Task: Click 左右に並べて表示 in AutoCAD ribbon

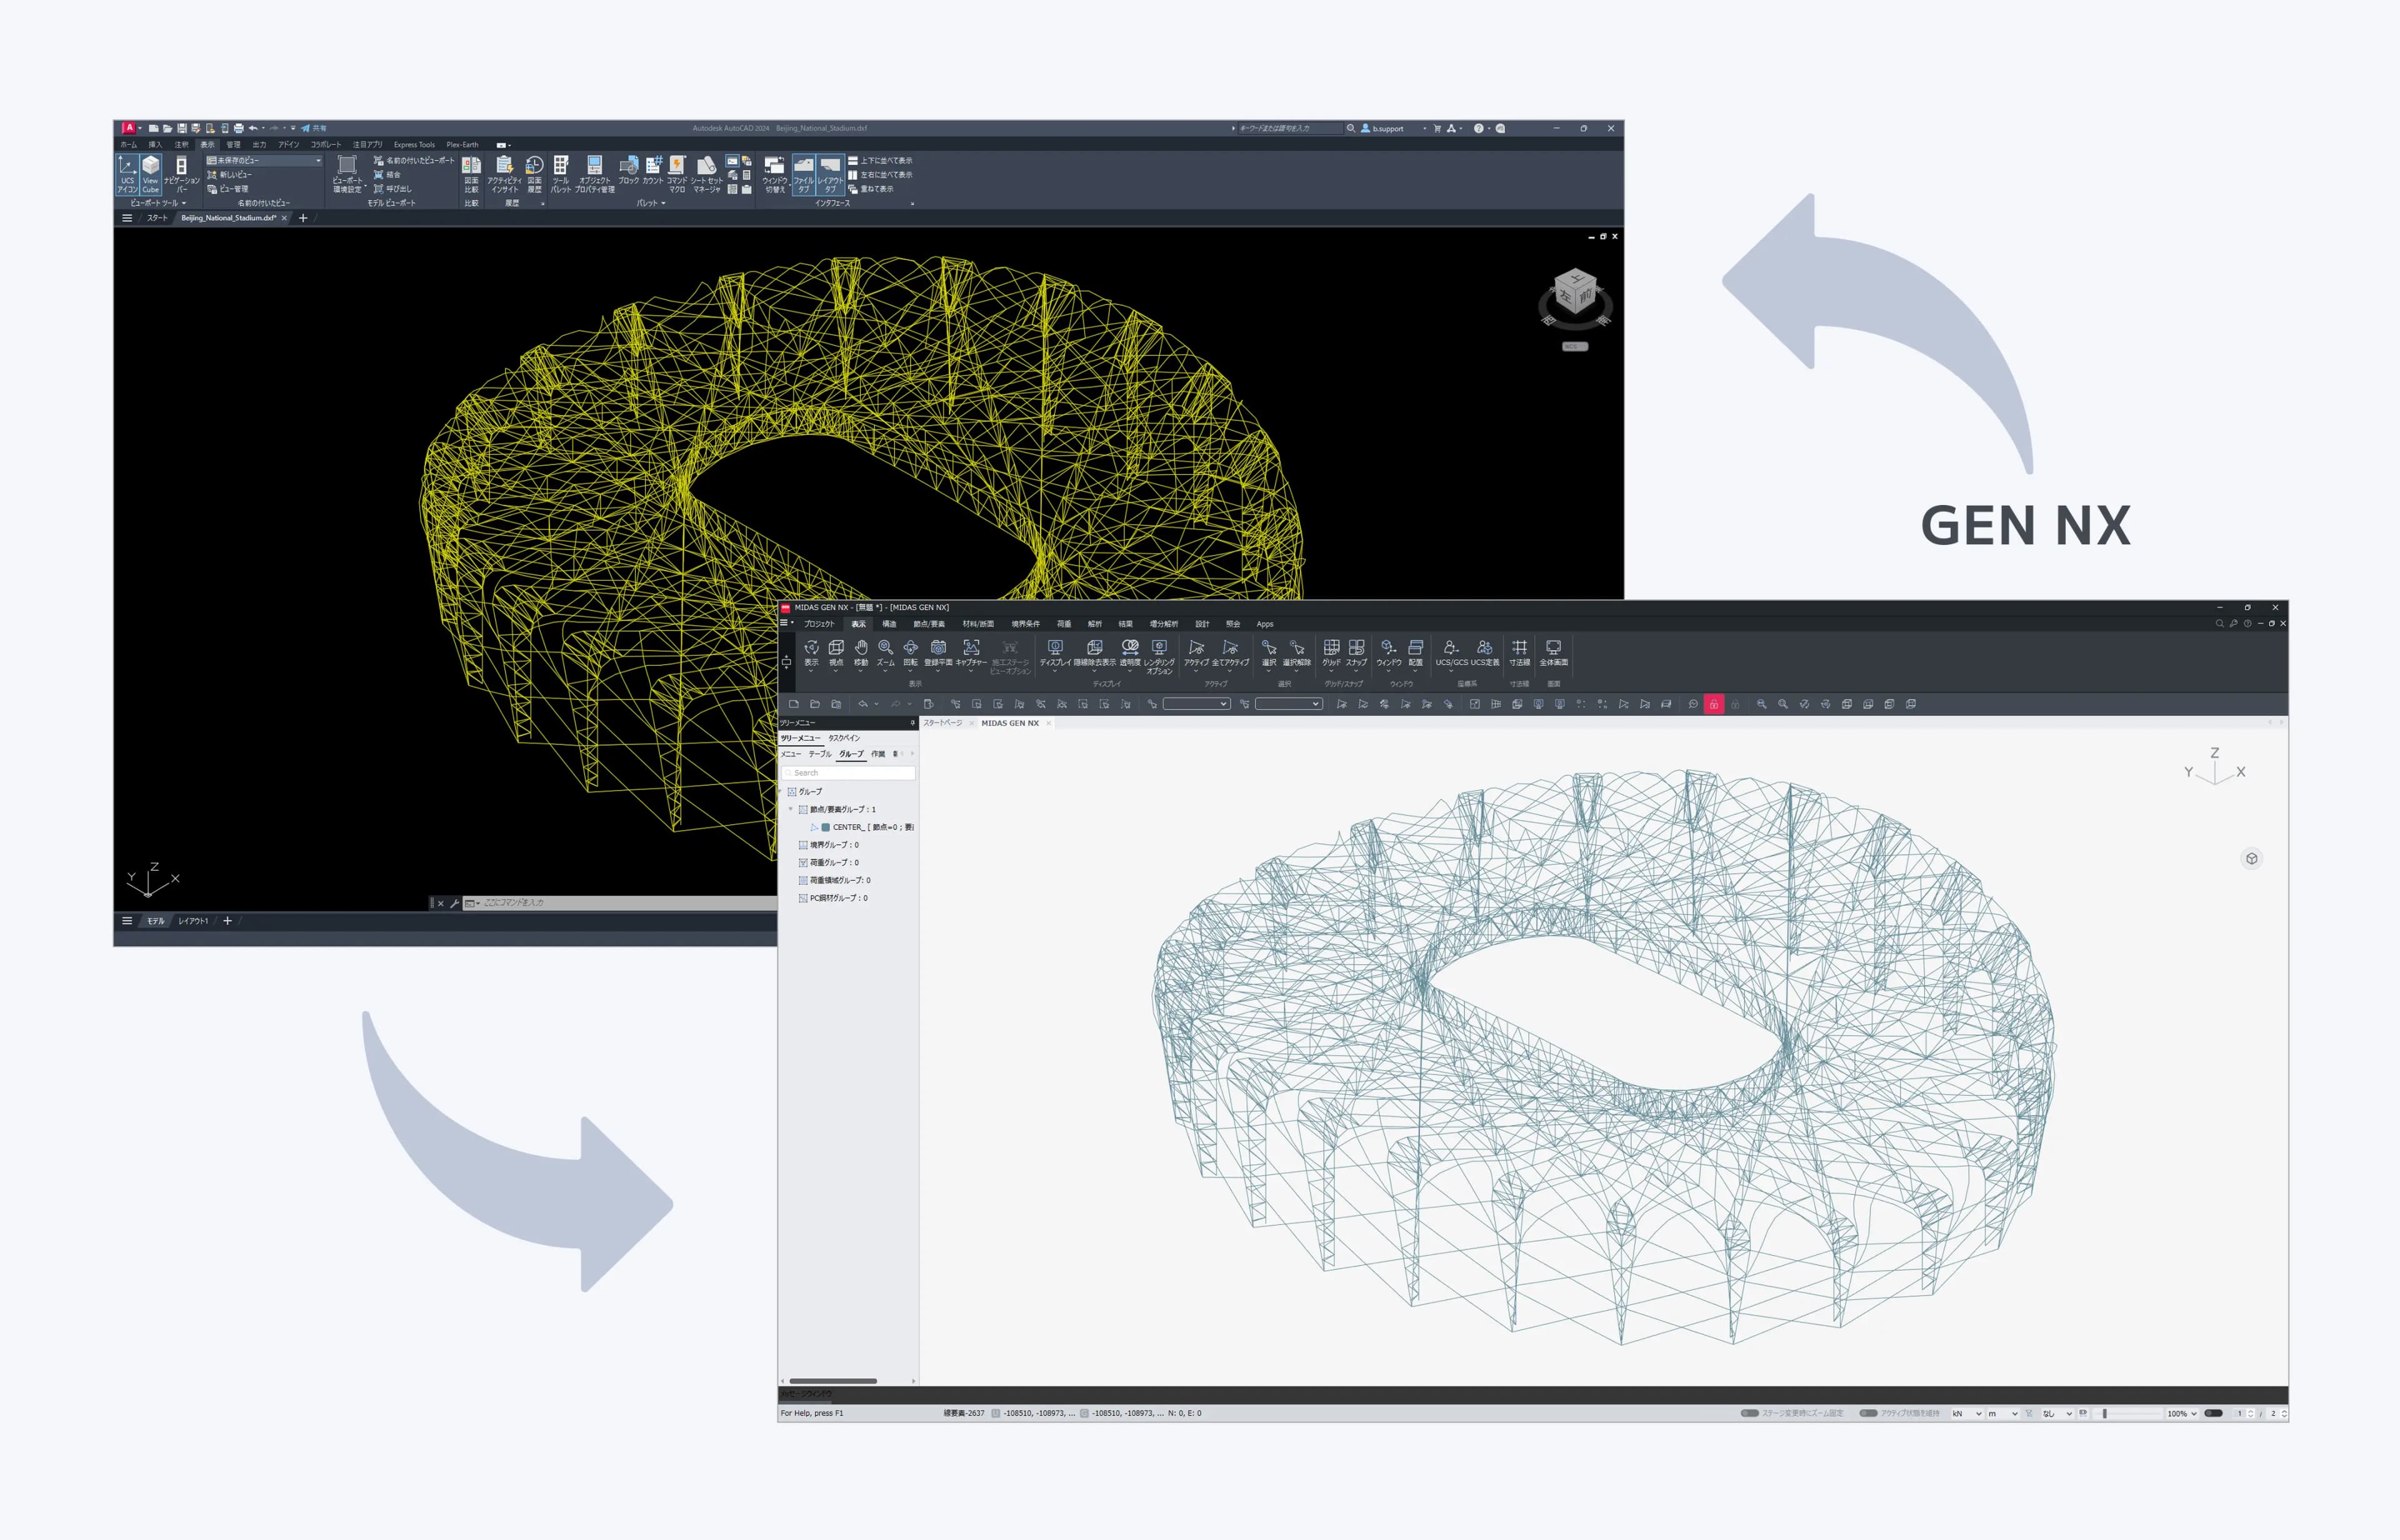Action: pyautogui.click(x=880, y=174)
